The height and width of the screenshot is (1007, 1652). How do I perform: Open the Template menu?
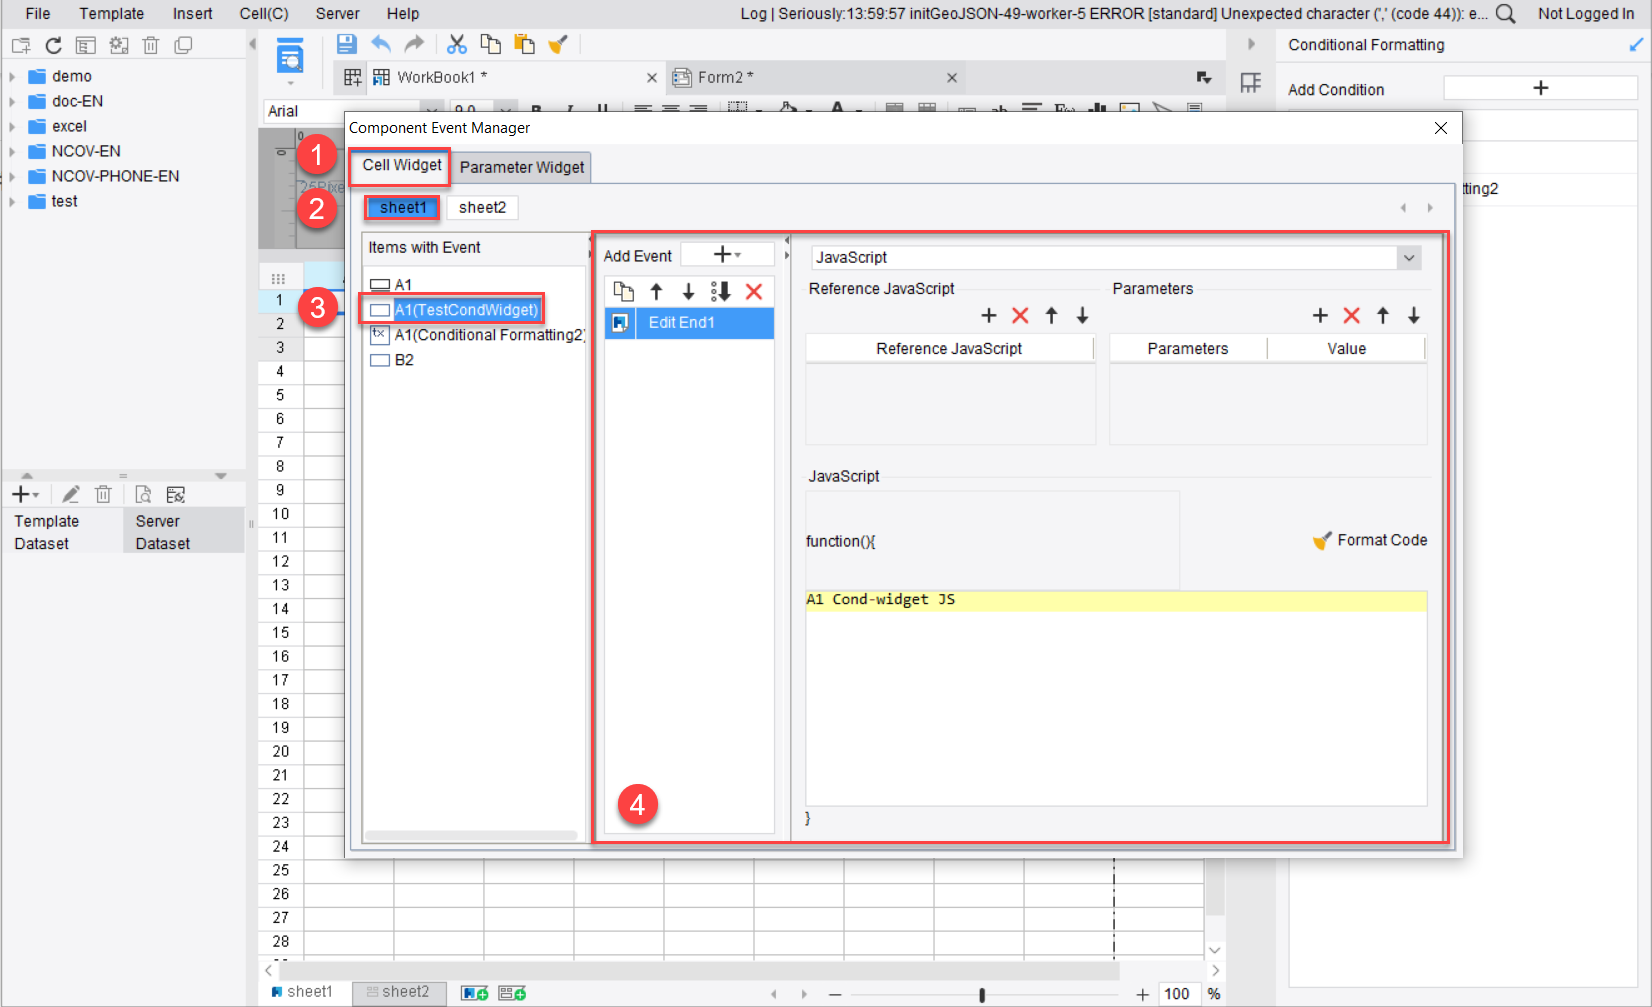112,13
